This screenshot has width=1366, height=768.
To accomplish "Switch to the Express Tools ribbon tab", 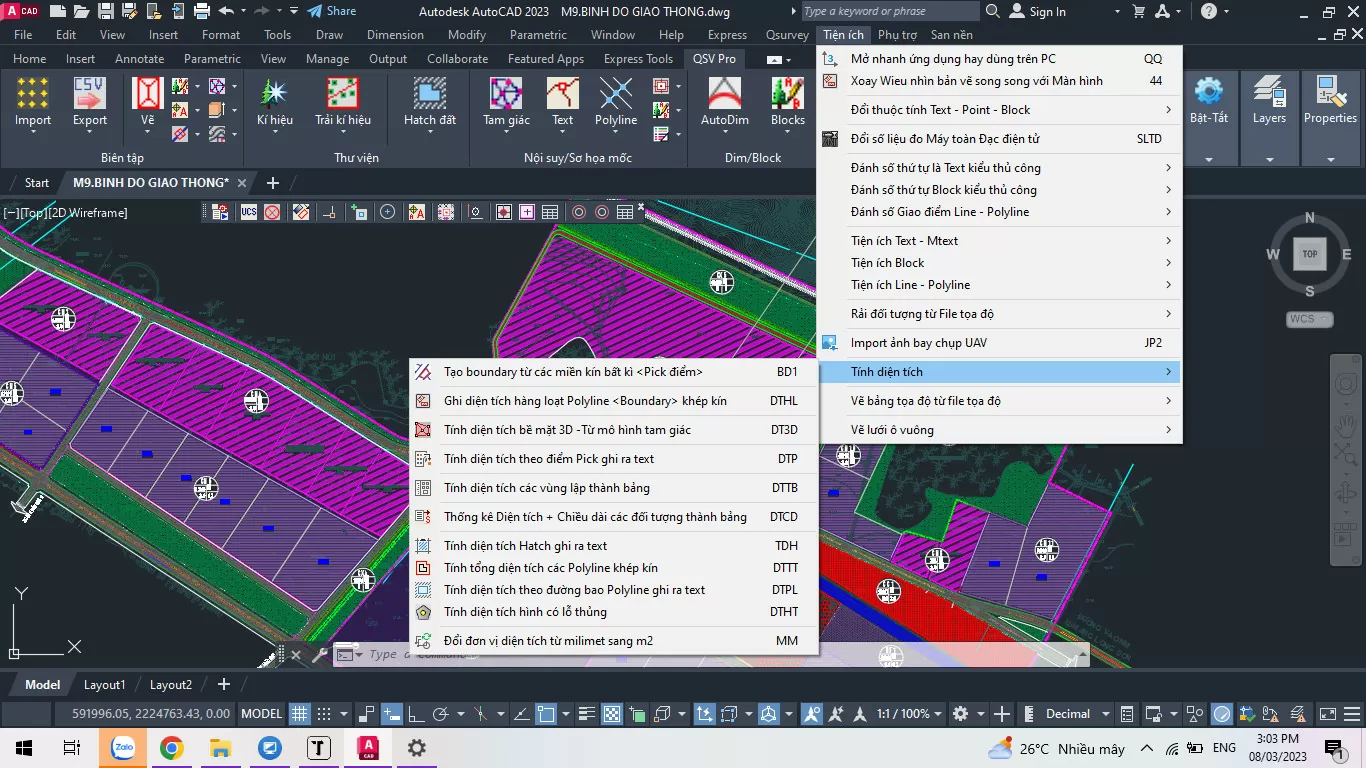I will click(637, 58).
